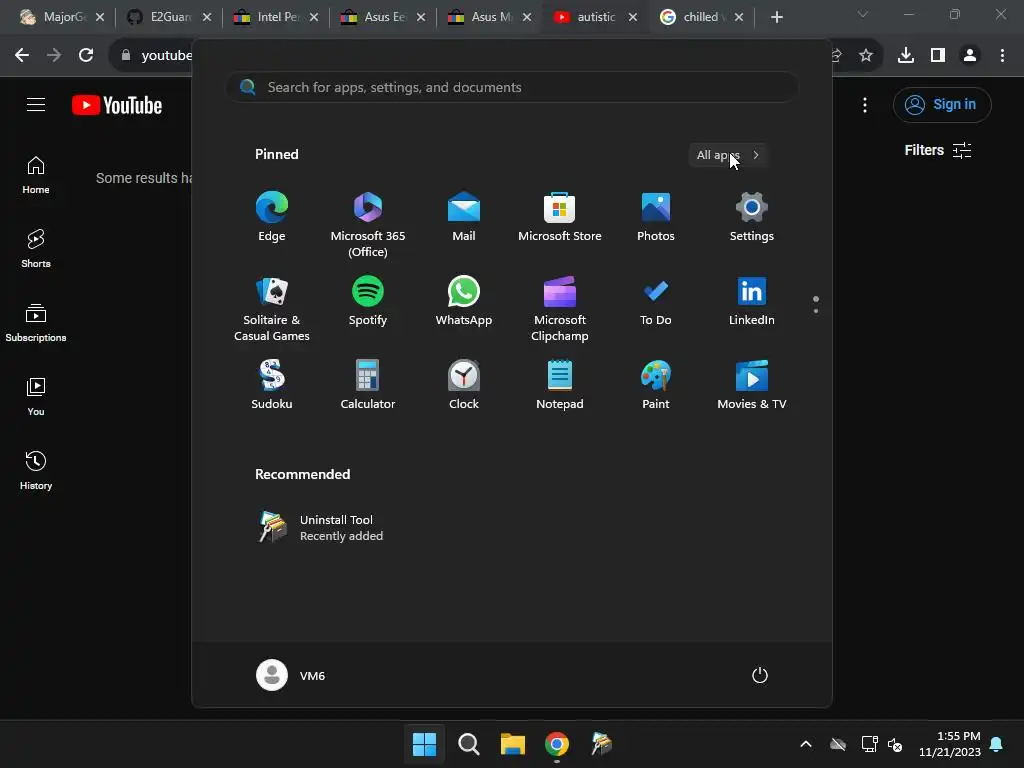
Task: Go back in Chrome
Action: pos(22,56)
